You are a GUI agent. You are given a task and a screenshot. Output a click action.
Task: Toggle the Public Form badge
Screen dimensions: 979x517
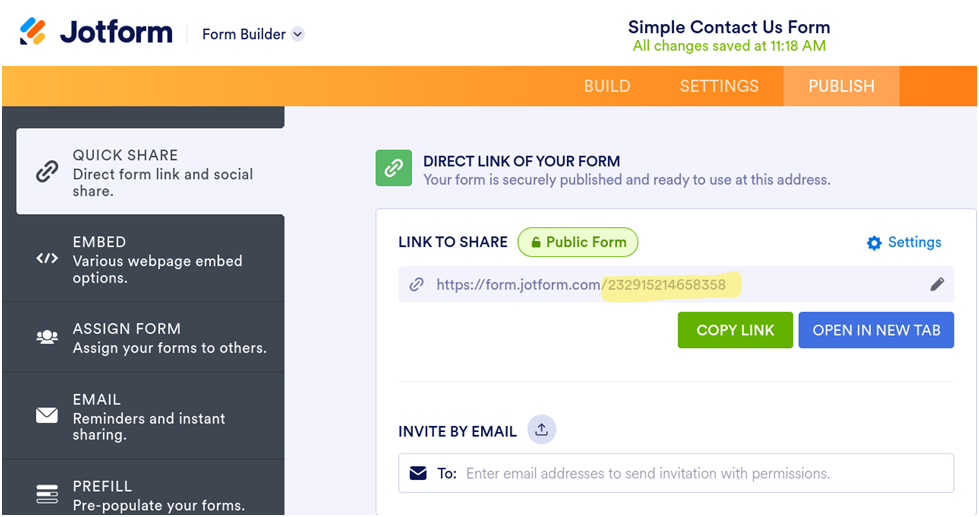click(577, 242)
